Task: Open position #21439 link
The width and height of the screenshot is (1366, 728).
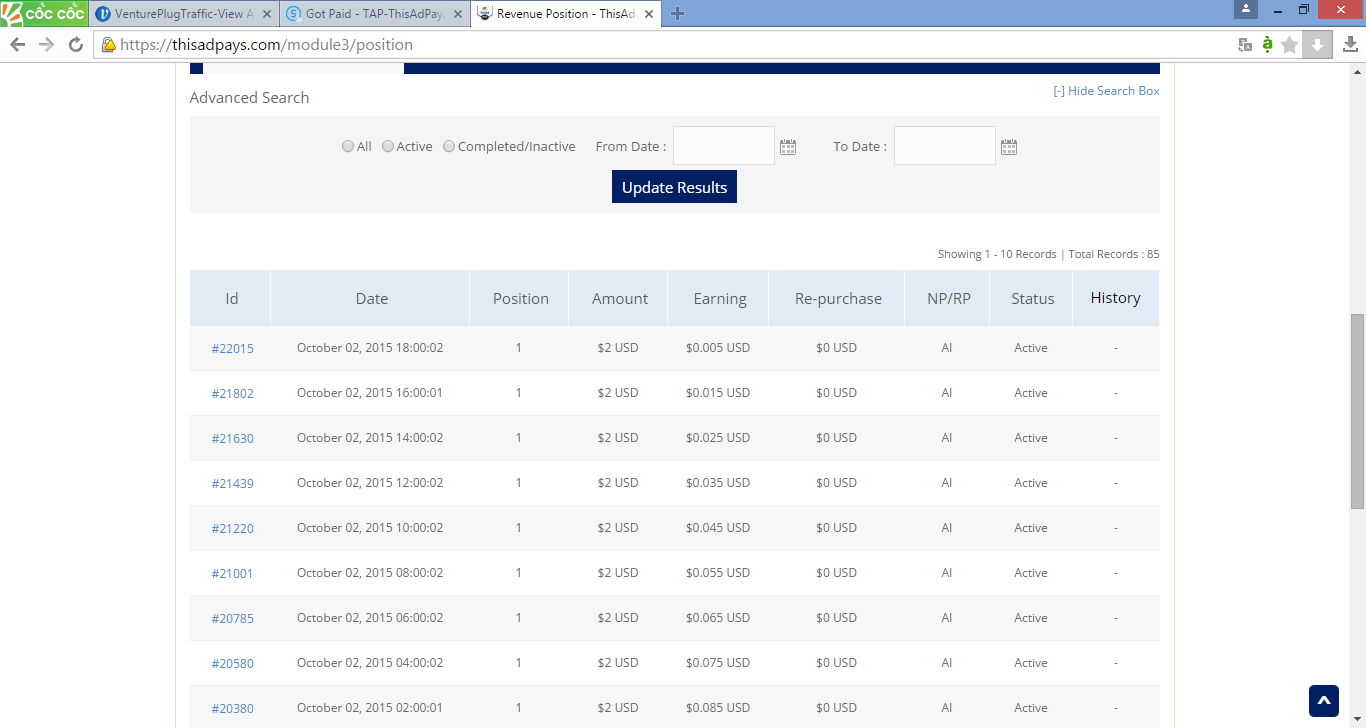Action: click(x=233, y=484)
